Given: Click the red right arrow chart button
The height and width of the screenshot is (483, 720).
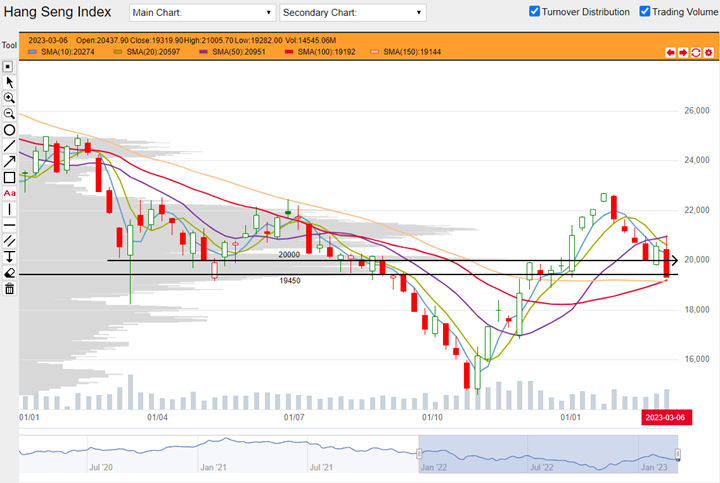Looking at the screenshot, I should (x=683, y=52).
